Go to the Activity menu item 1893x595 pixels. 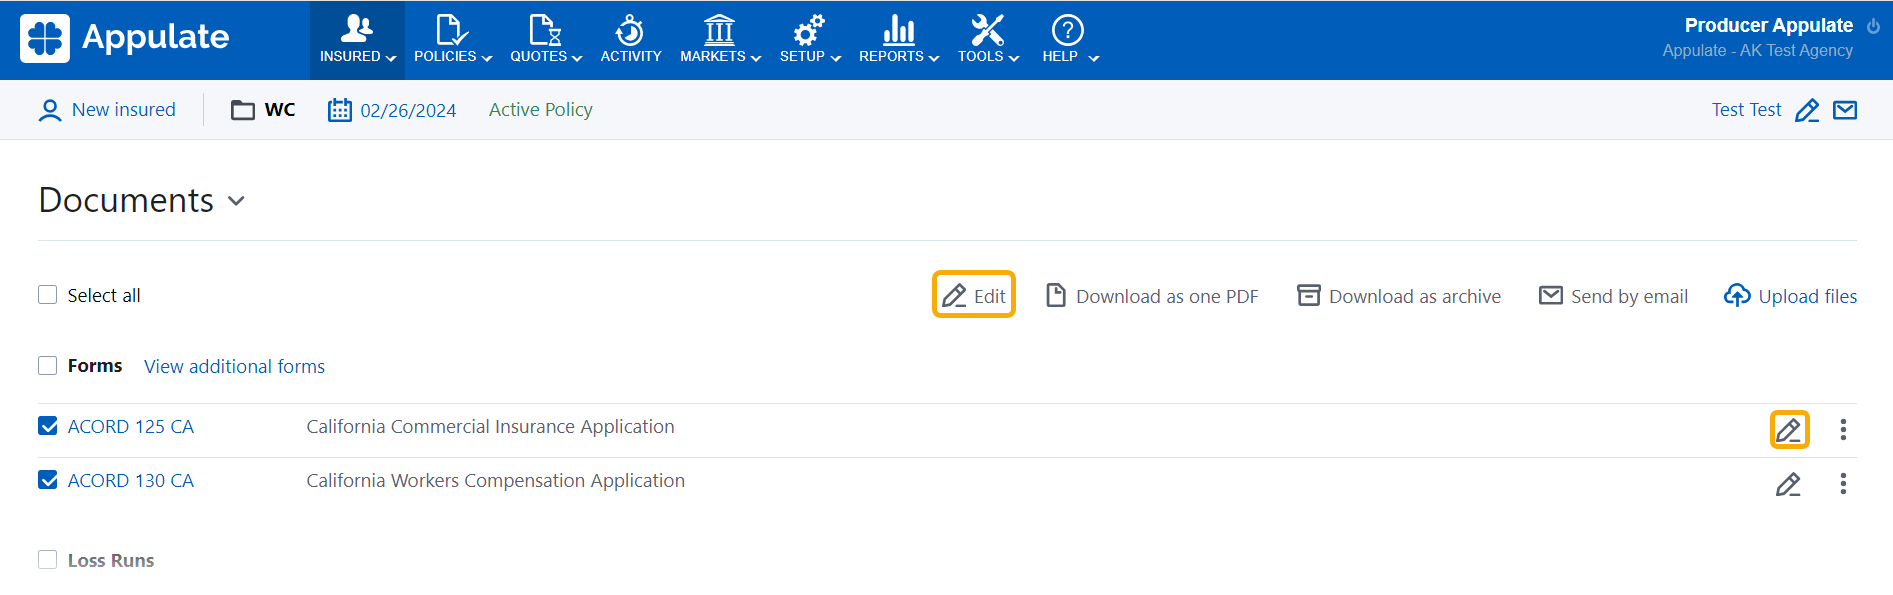click(630, 40)
